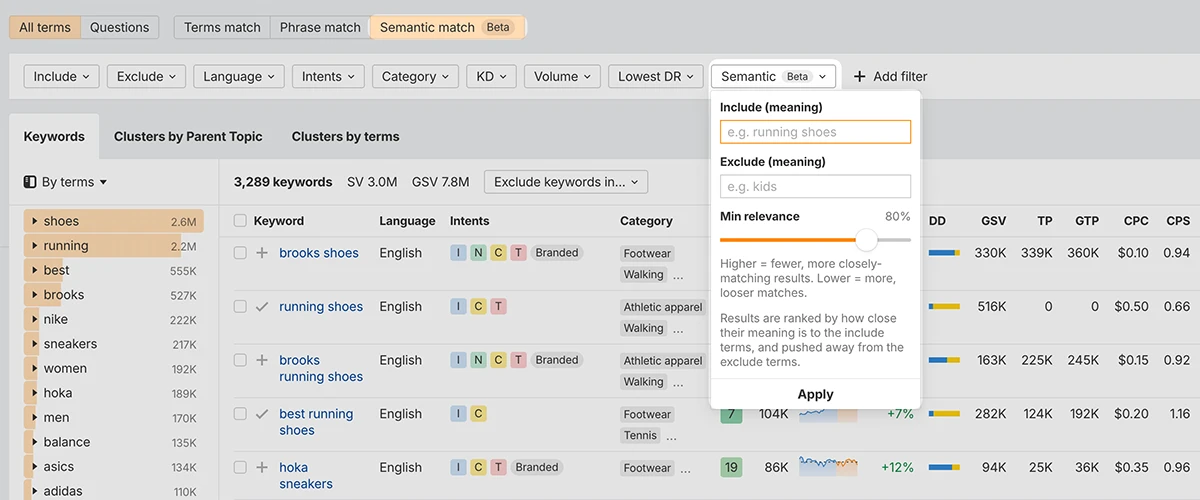This screenshot has height=500, width=1200.
Task: Click the plus icon on Add filter
Action: pyautogui.click(x=859, y=76)
